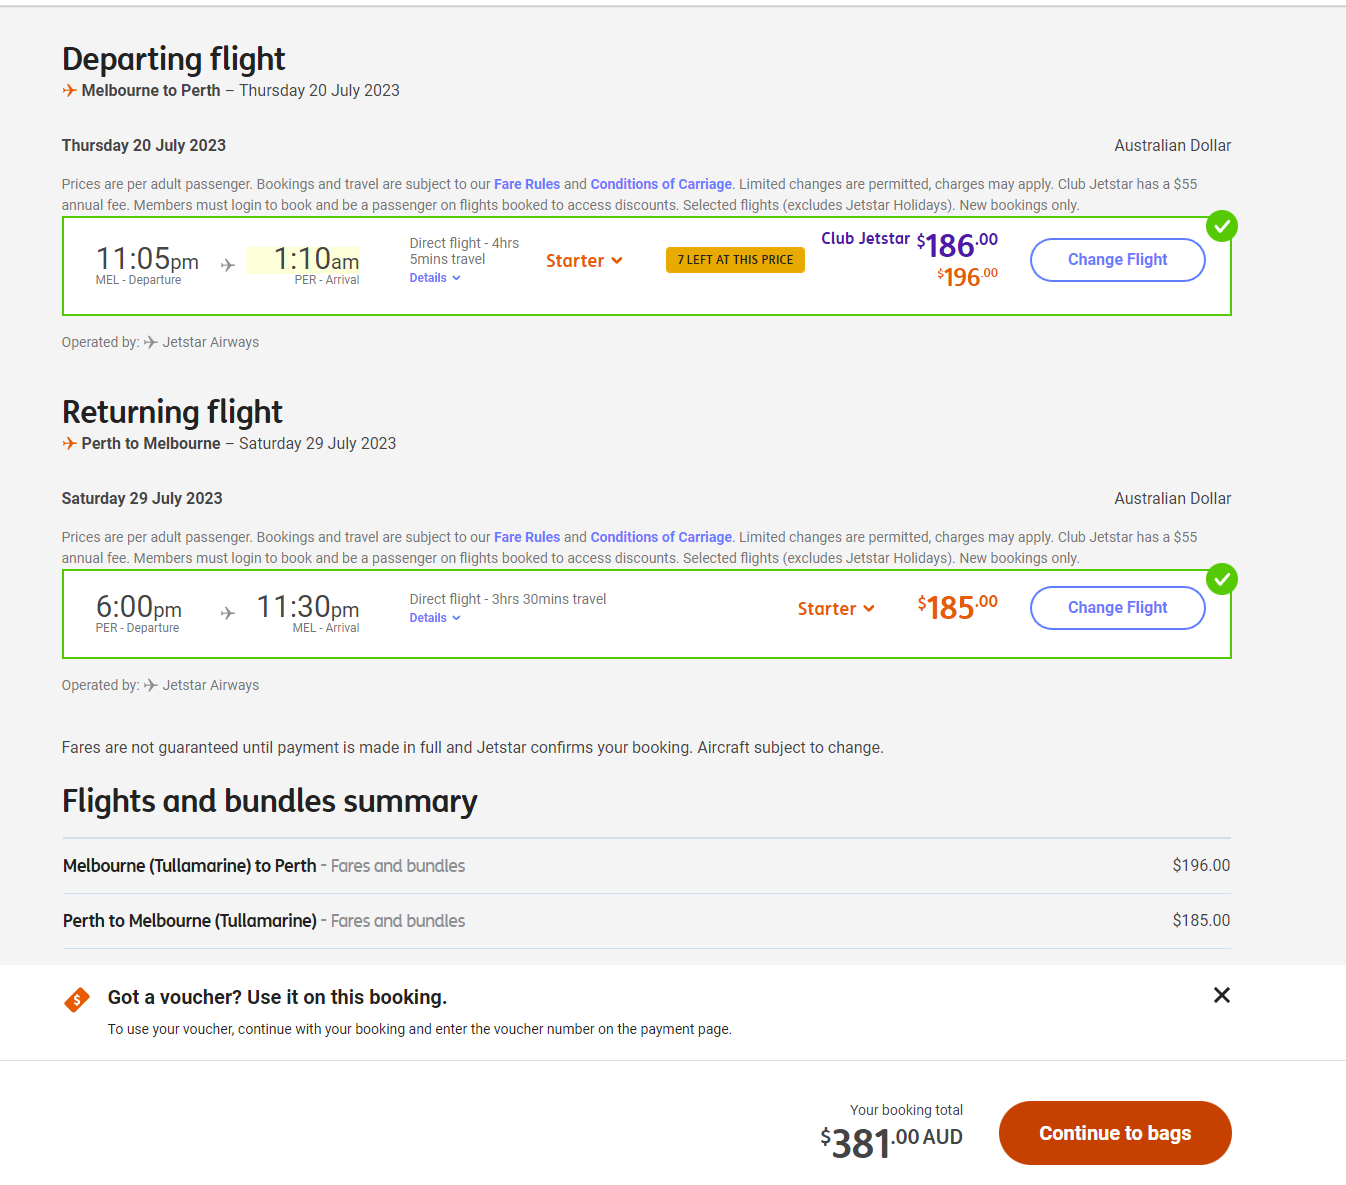Screen dimensions: 1346x1185
Task: Click 'Australian Dollar' label above departing flight
Action: tap(1173, 146)
